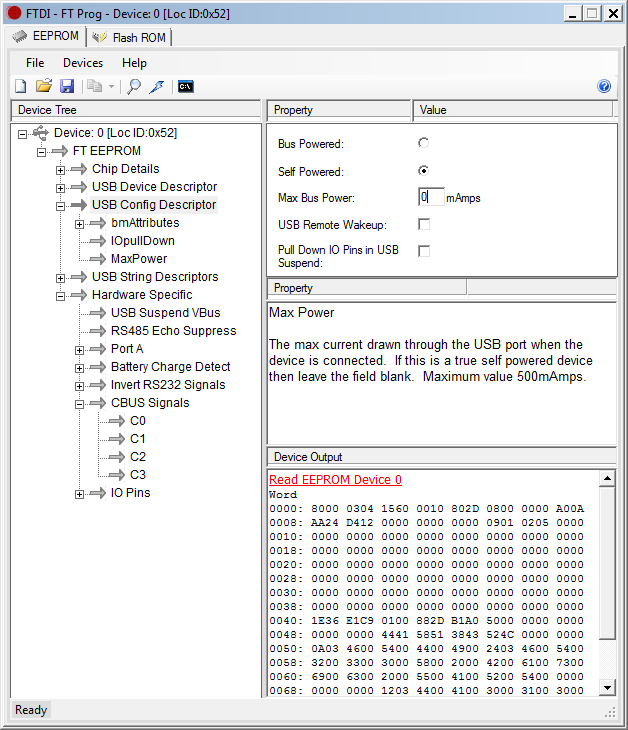Collapse the CBUS Signals node
Image resolution: width=628 pixels, height=730 pixels.
80,404
